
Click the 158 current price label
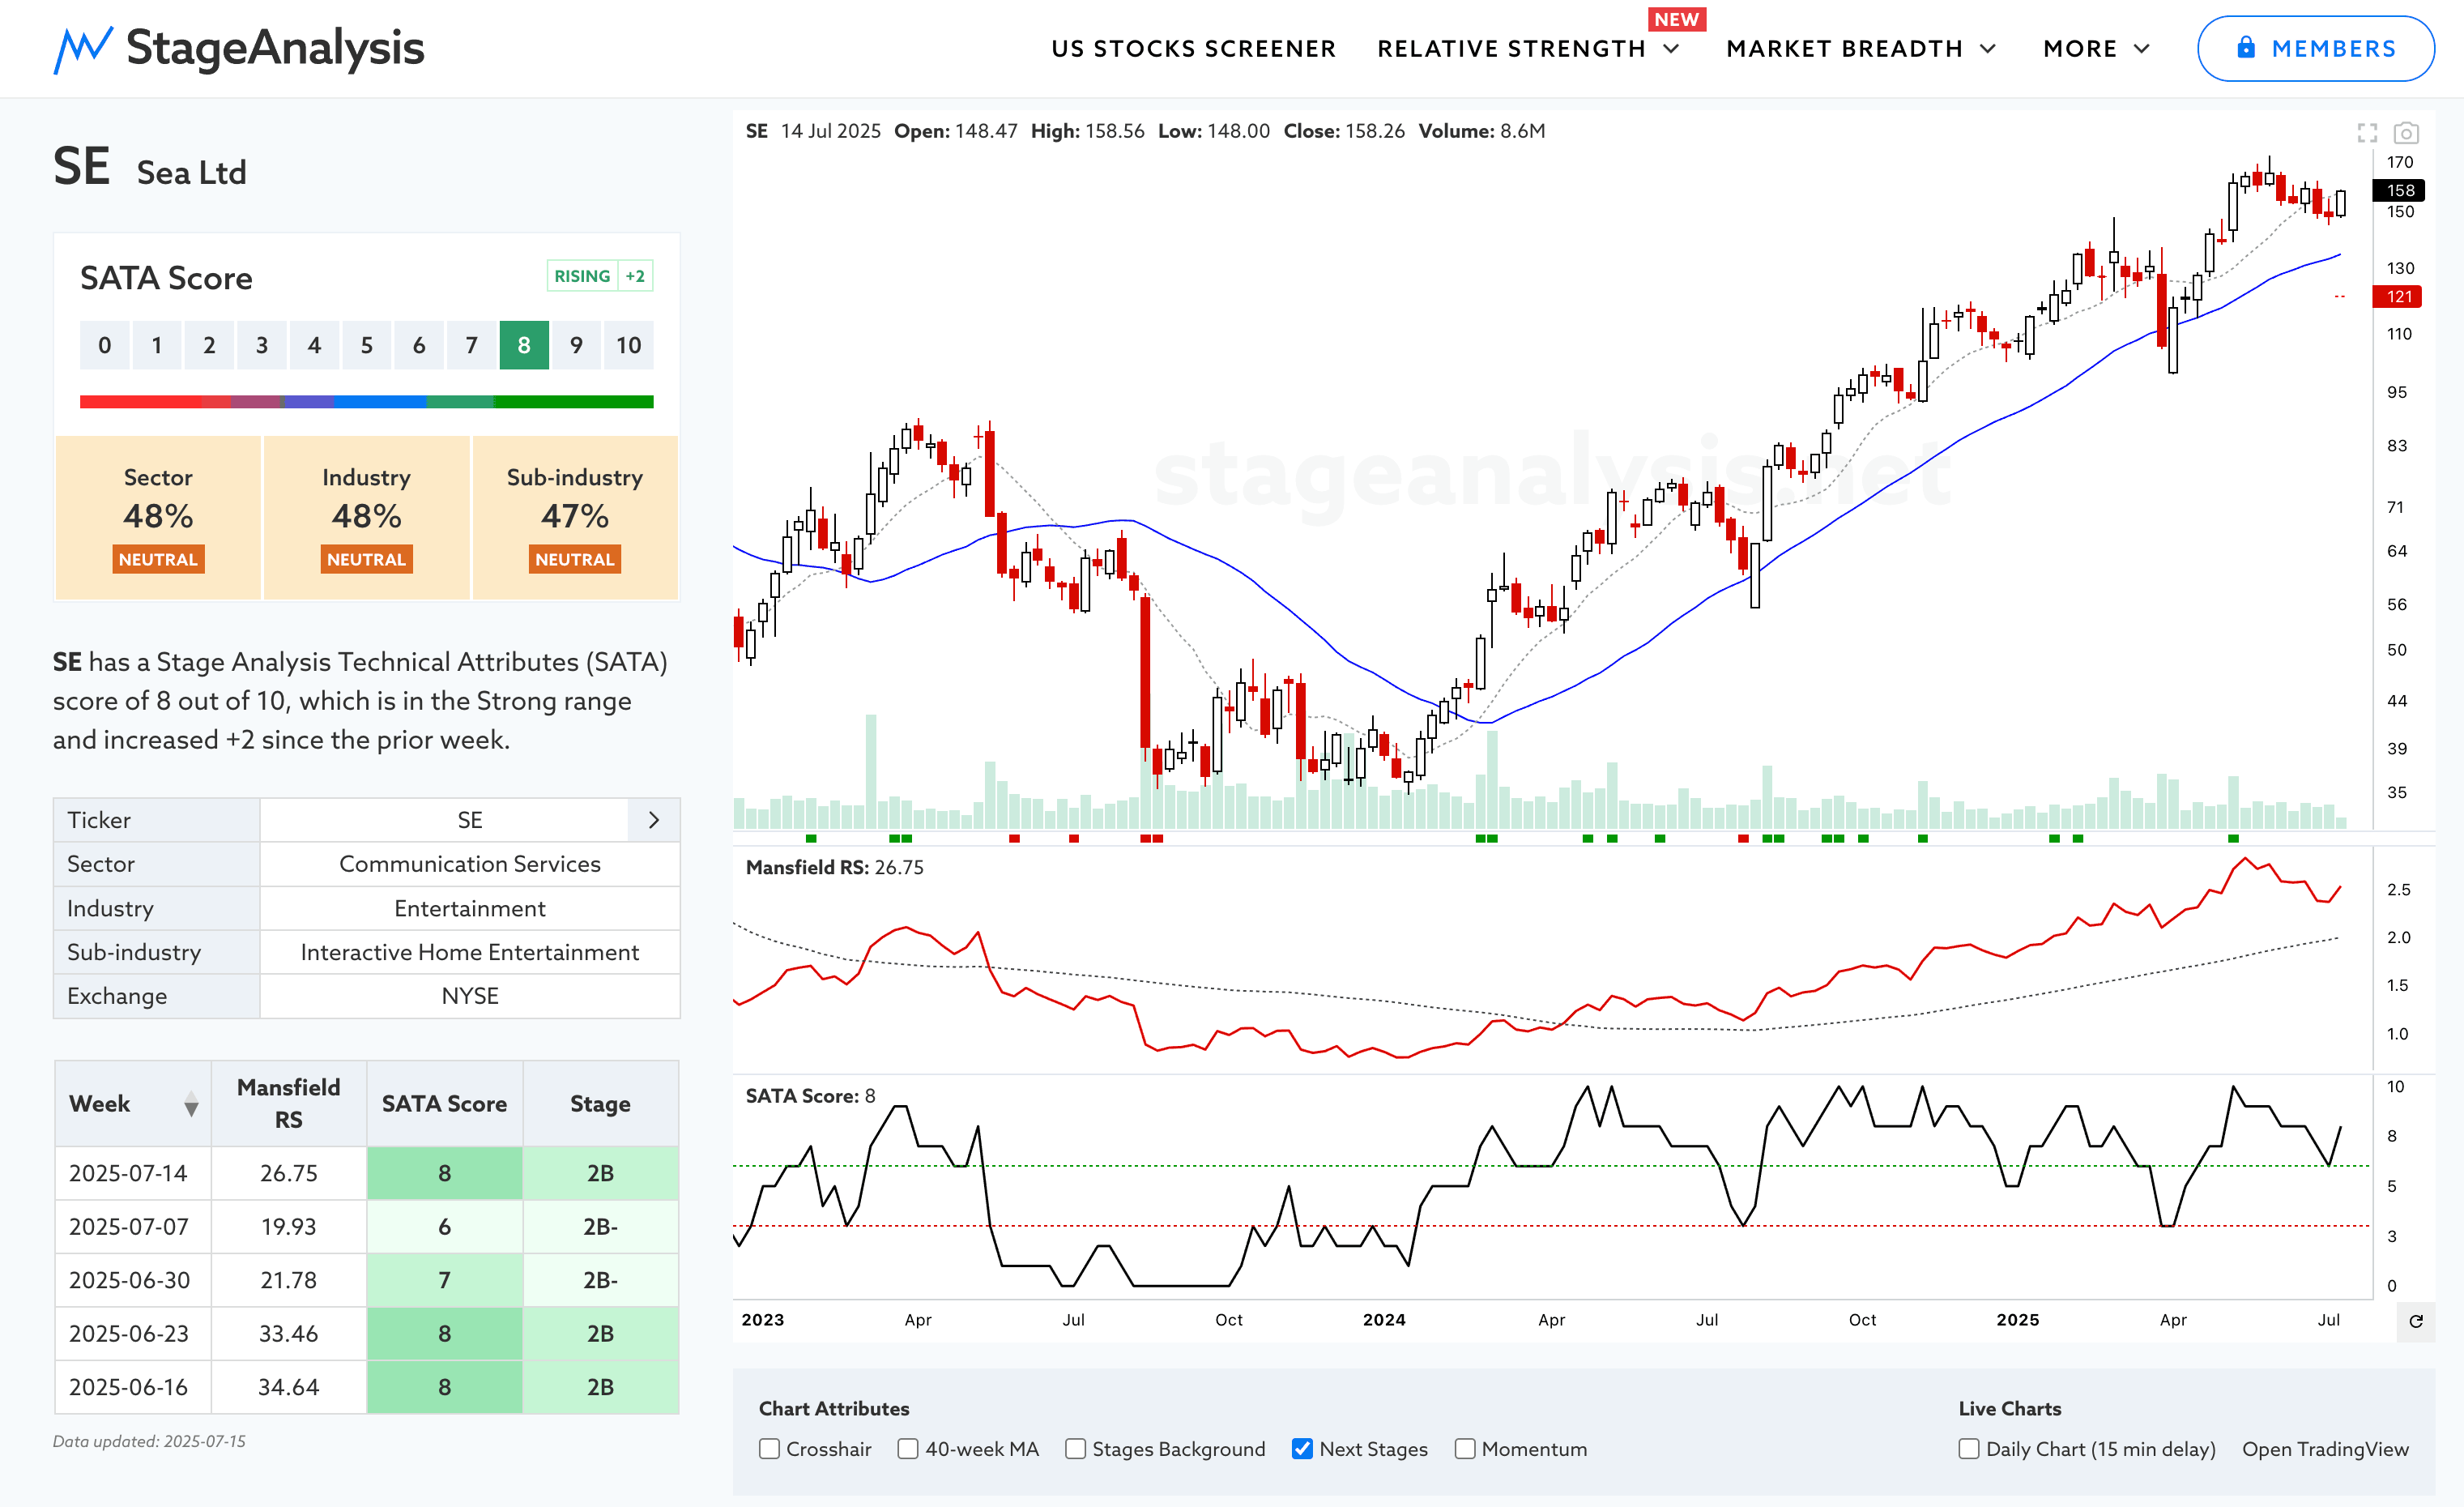[2398, 190]
